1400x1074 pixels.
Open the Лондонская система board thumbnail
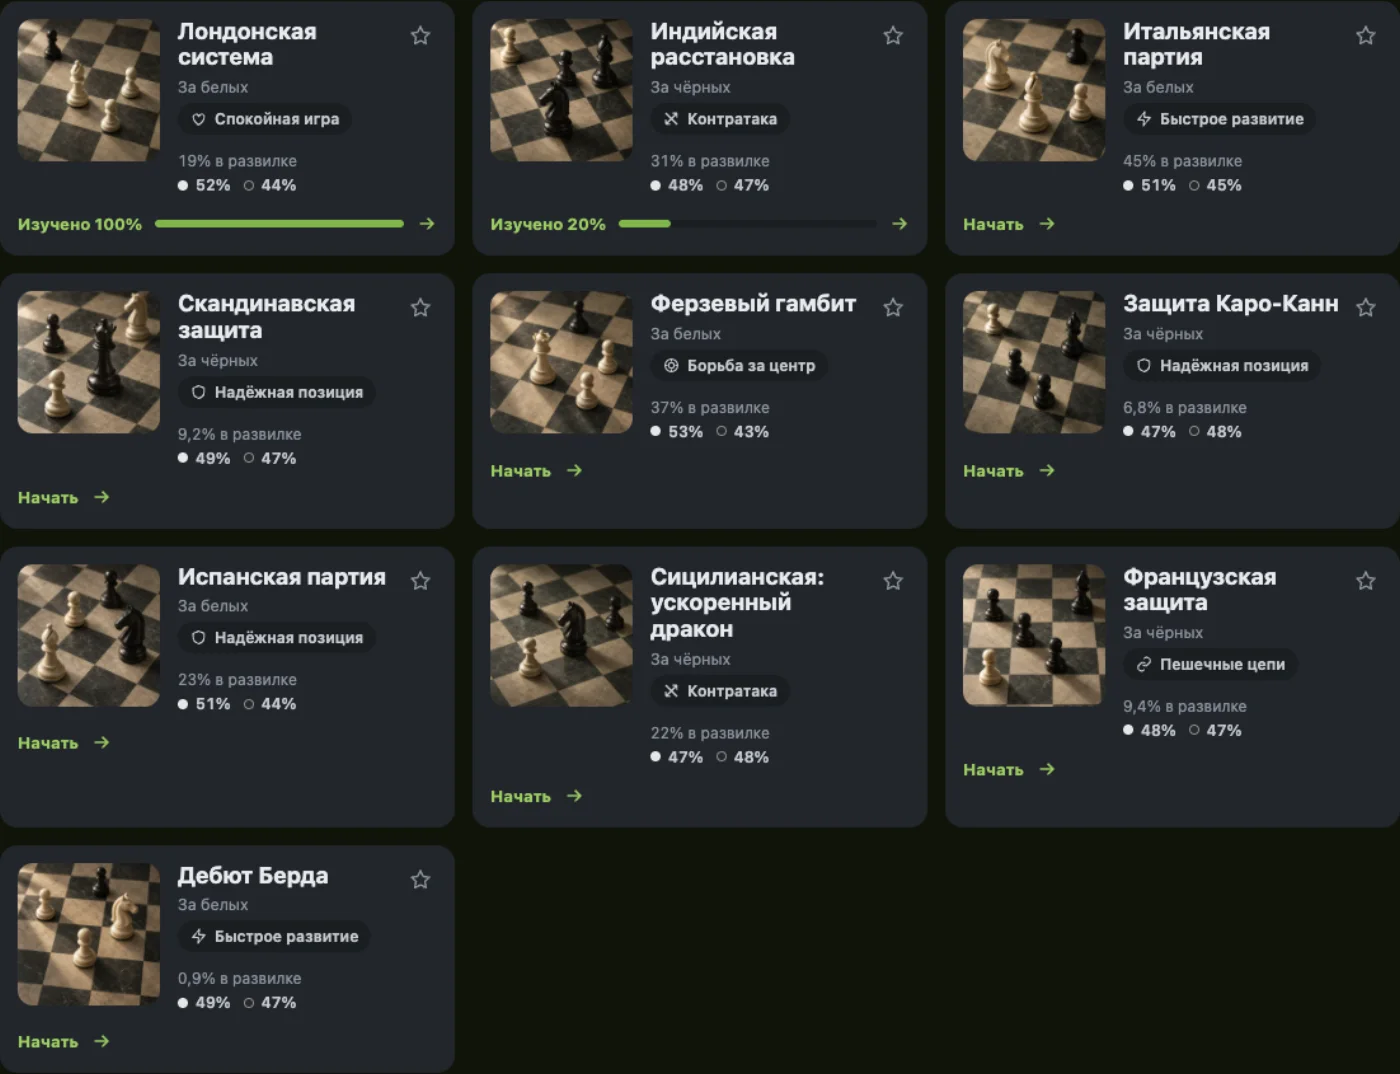tap(89, 90)
